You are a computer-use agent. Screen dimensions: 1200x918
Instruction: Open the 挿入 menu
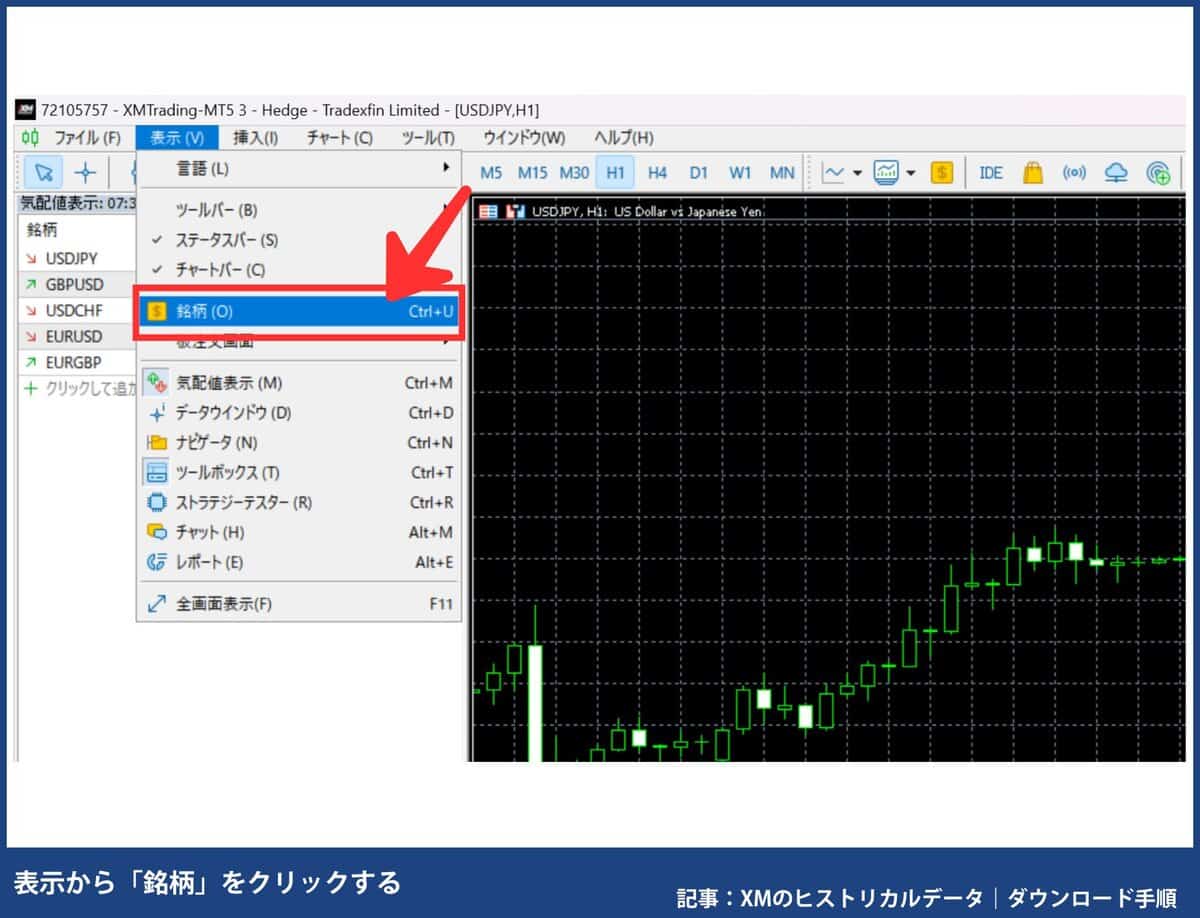(255, 138)
